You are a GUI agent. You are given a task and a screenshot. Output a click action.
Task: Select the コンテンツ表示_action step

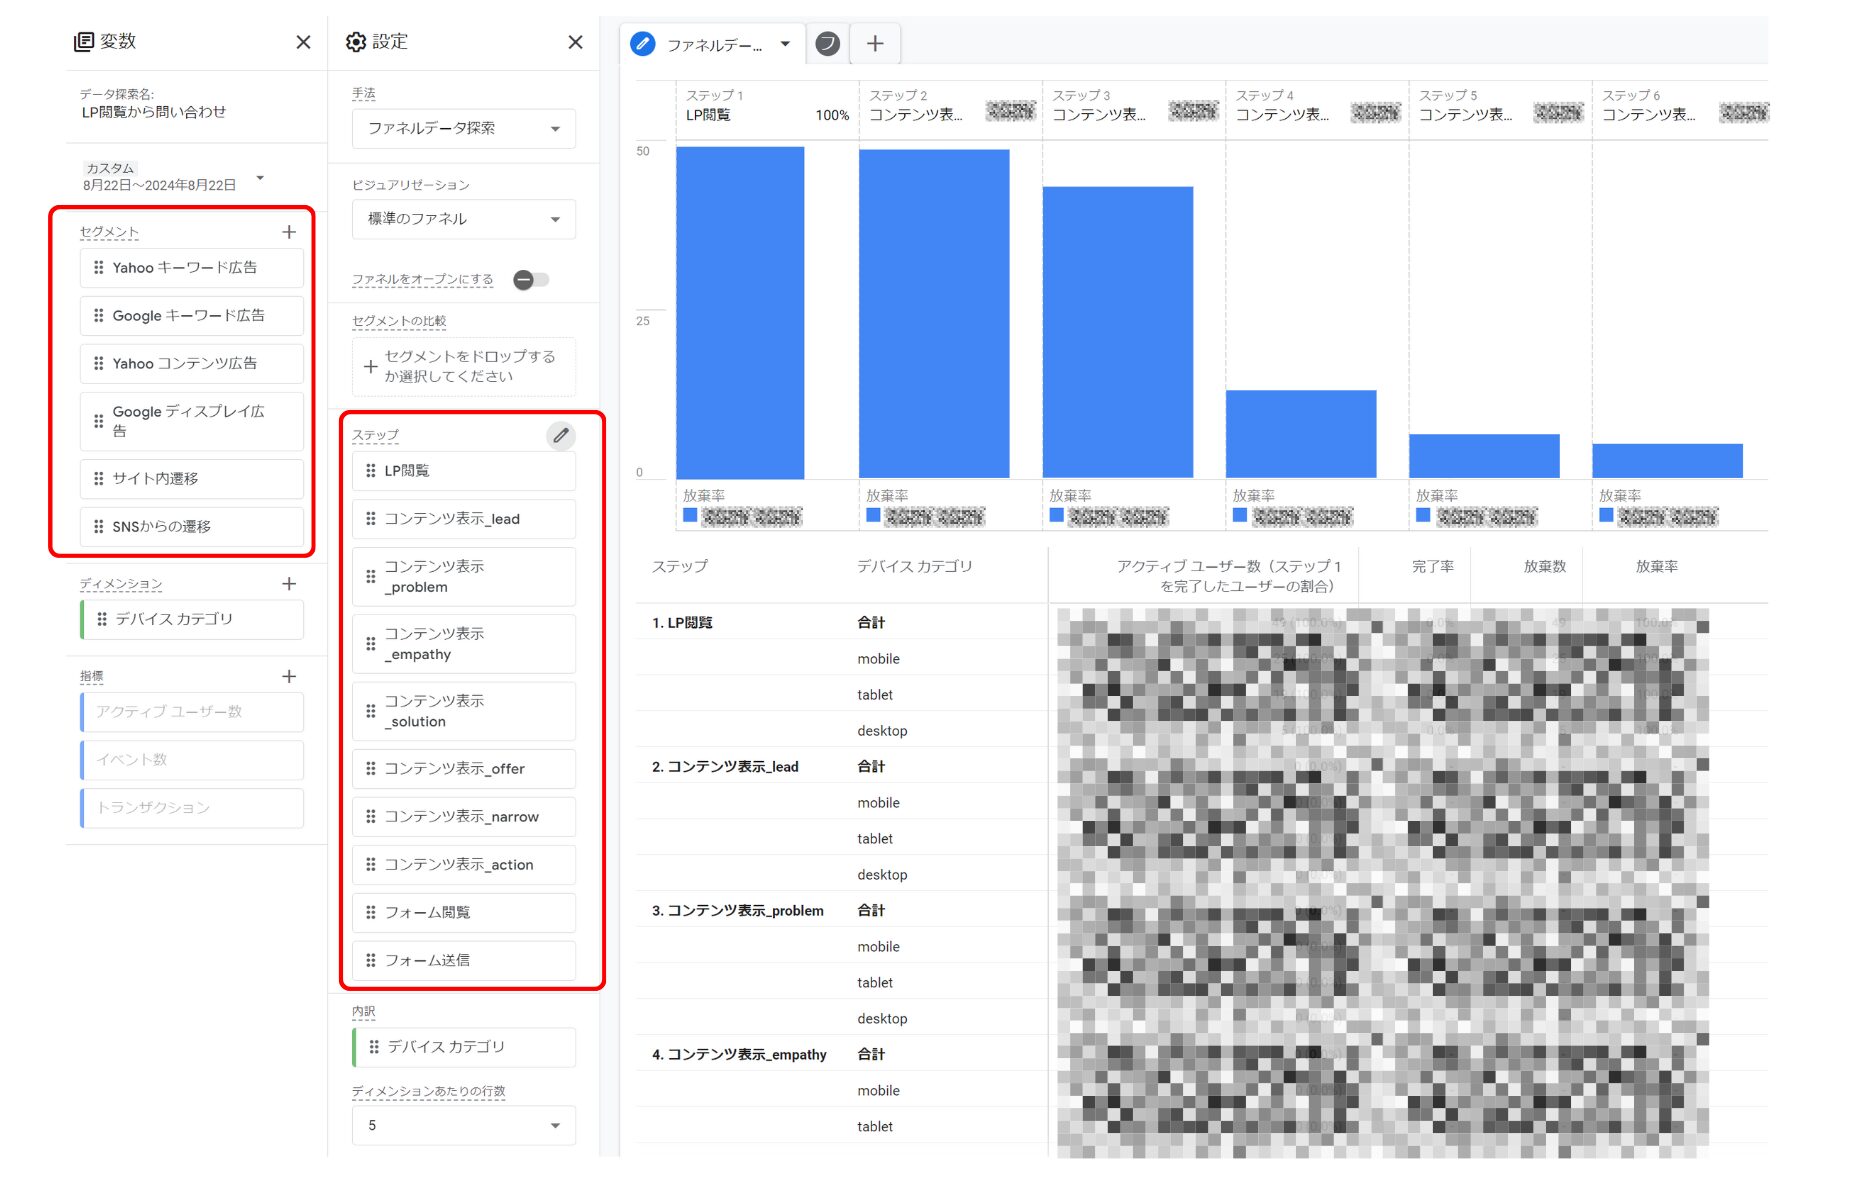(x=464, y=865)
